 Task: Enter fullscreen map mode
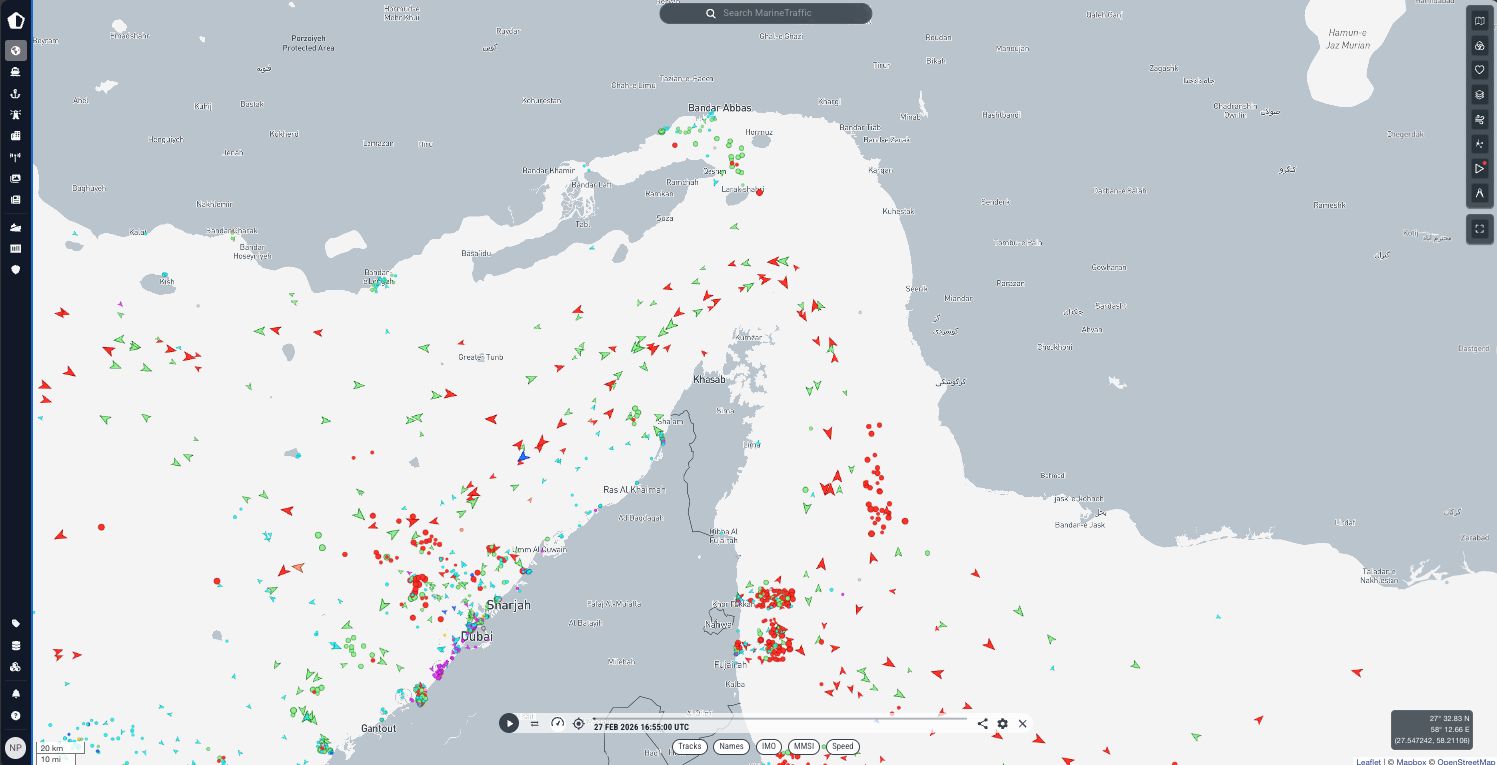point(1480,229)
